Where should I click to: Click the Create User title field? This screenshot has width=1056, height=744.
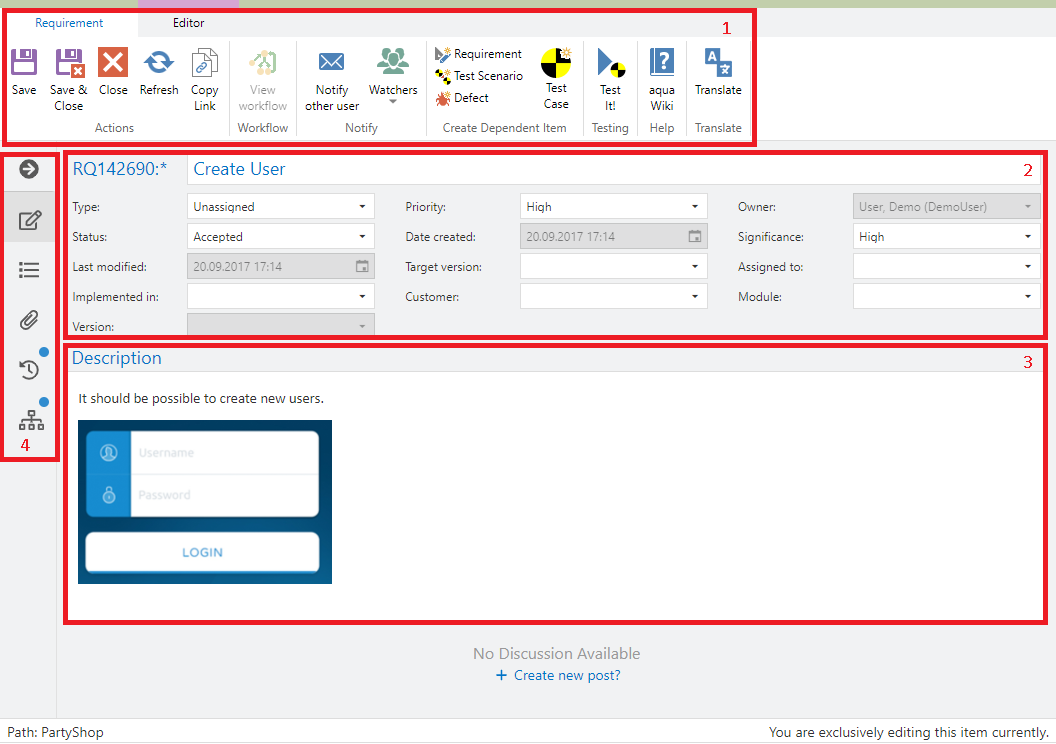600,169
